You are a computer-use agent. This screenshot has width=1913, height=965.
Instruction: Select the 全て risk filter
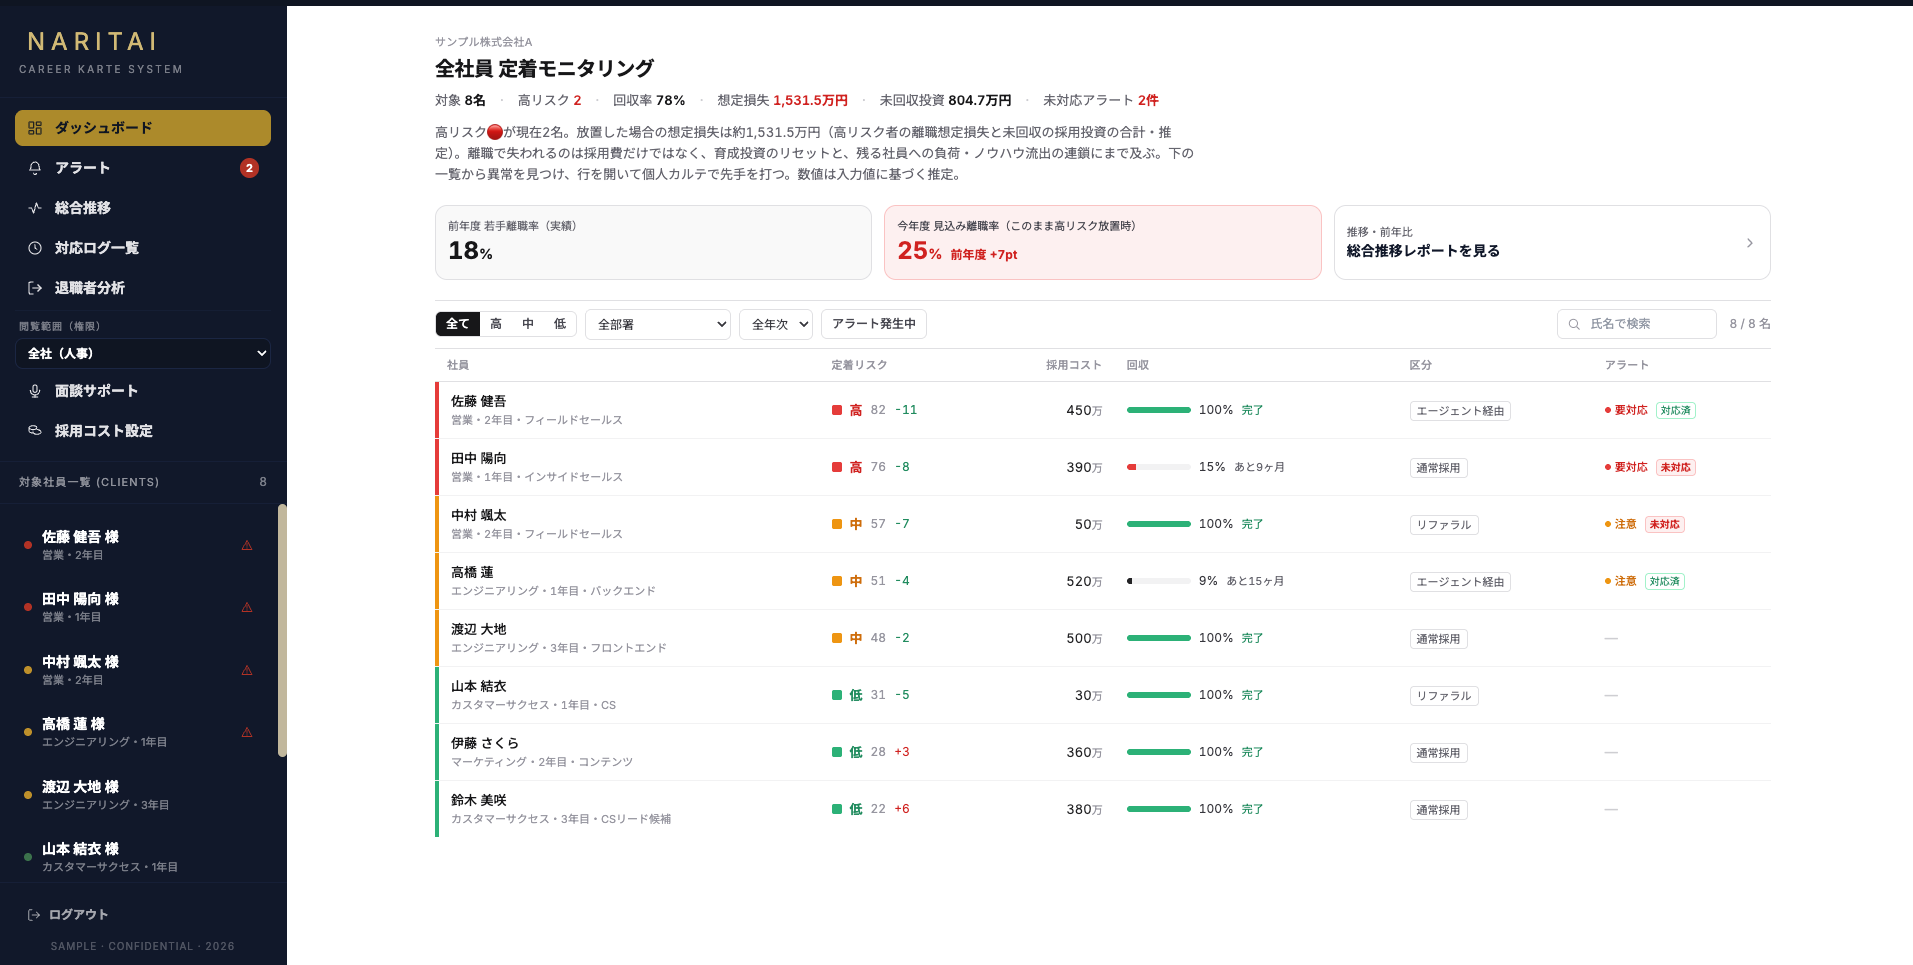(x=458, y=324)
